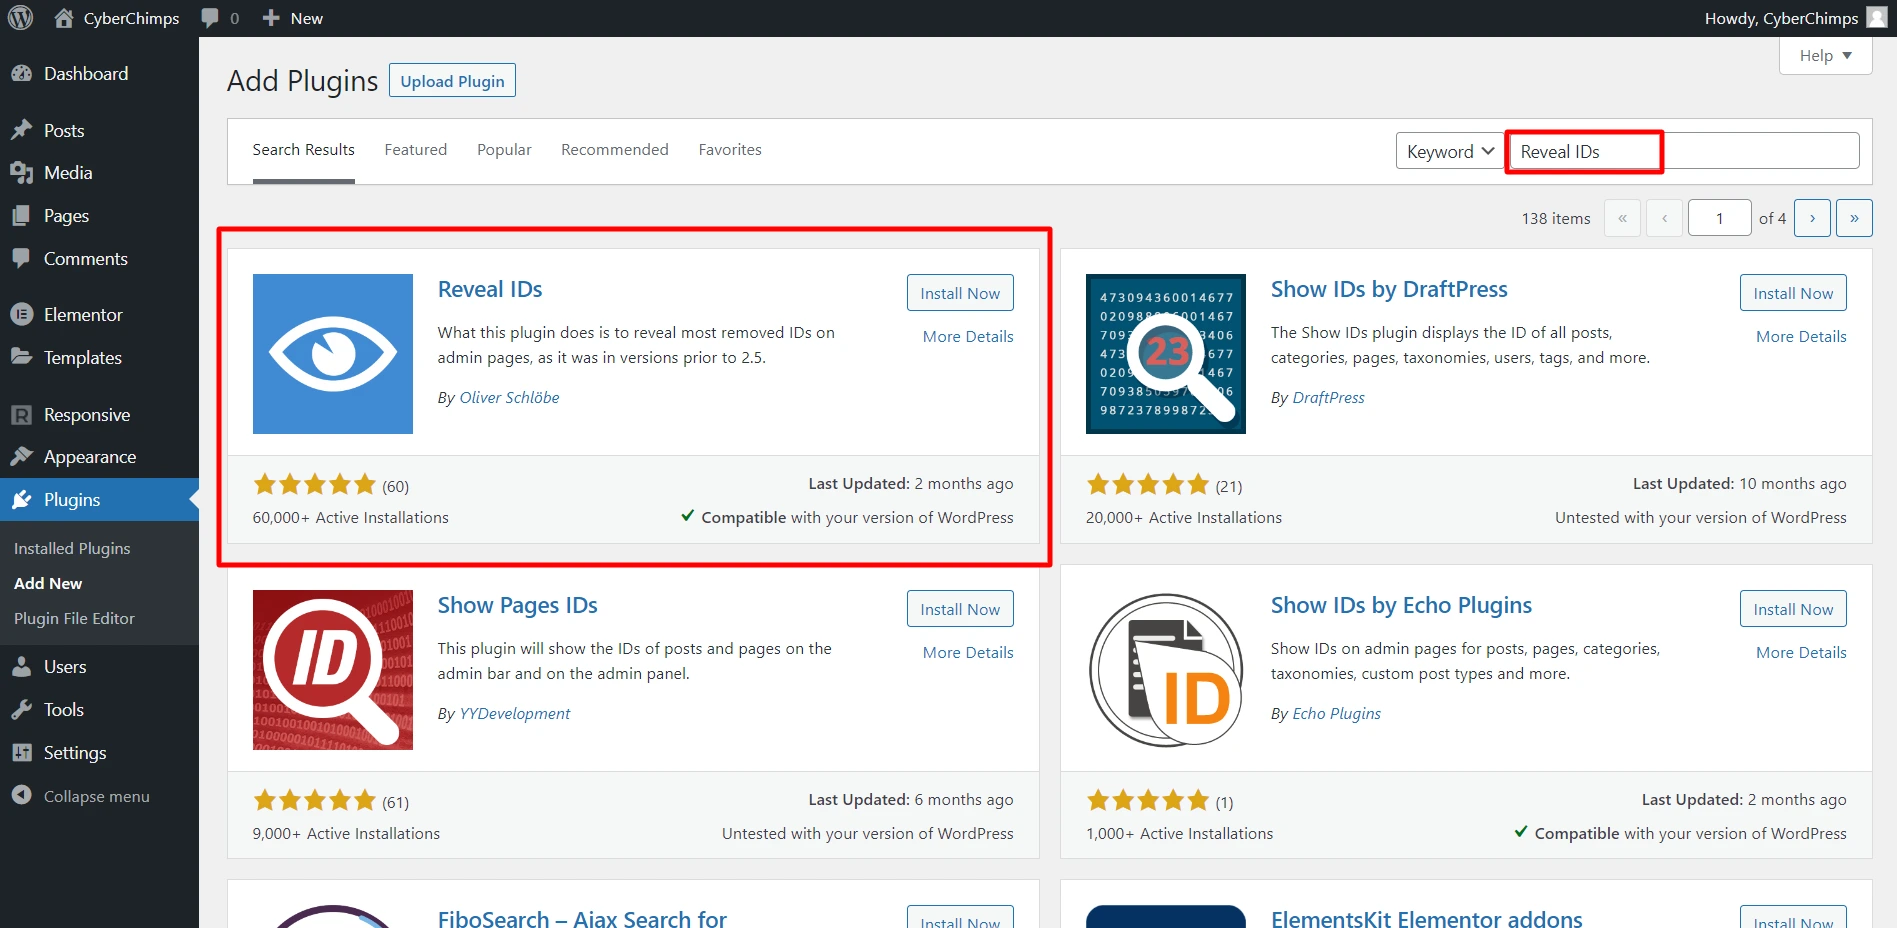Image resolution: width=1897 pixels, height=928 pixels.
Task: Open Show IDs by Echo Plugins title
Action: point(1401,605)
